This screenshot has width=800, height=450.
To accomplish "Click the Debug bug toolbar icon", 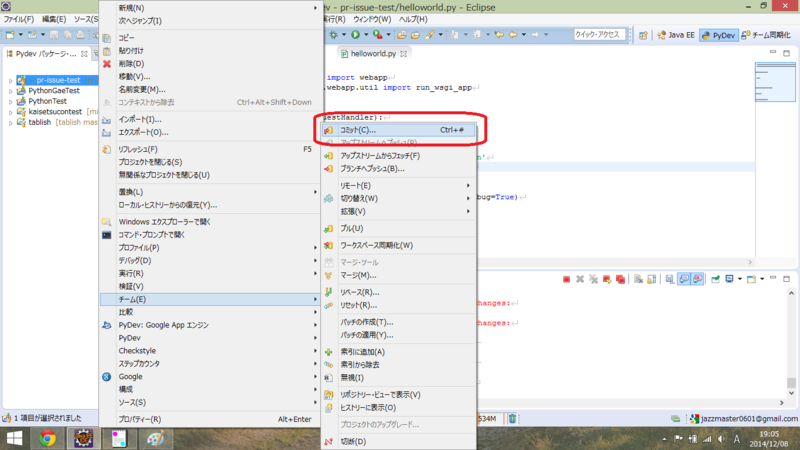I will tap(333, 35).
